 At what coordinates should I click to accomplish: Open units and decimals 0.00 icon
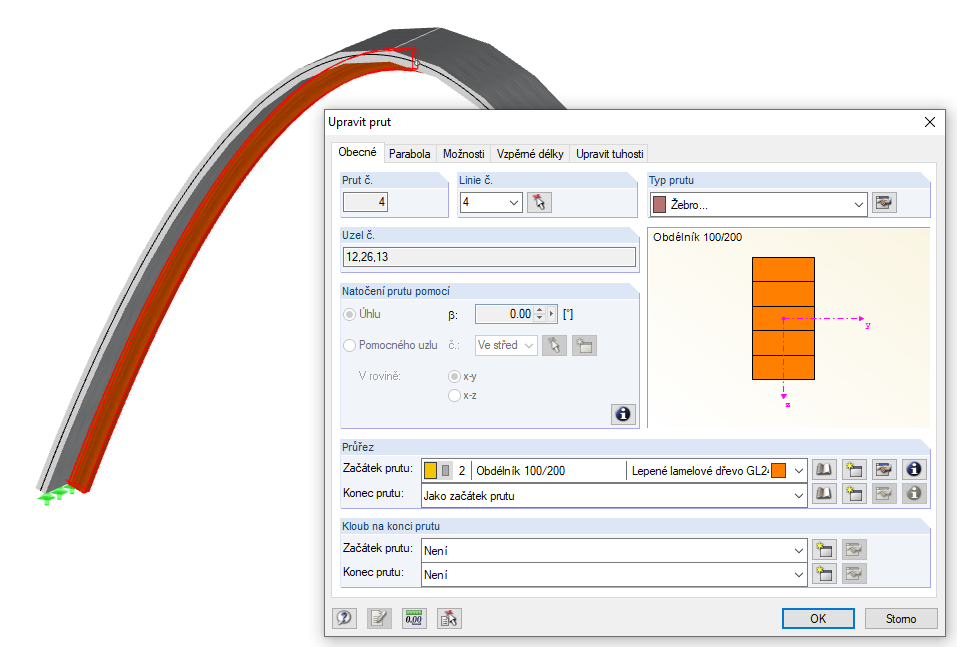(414, 618)
